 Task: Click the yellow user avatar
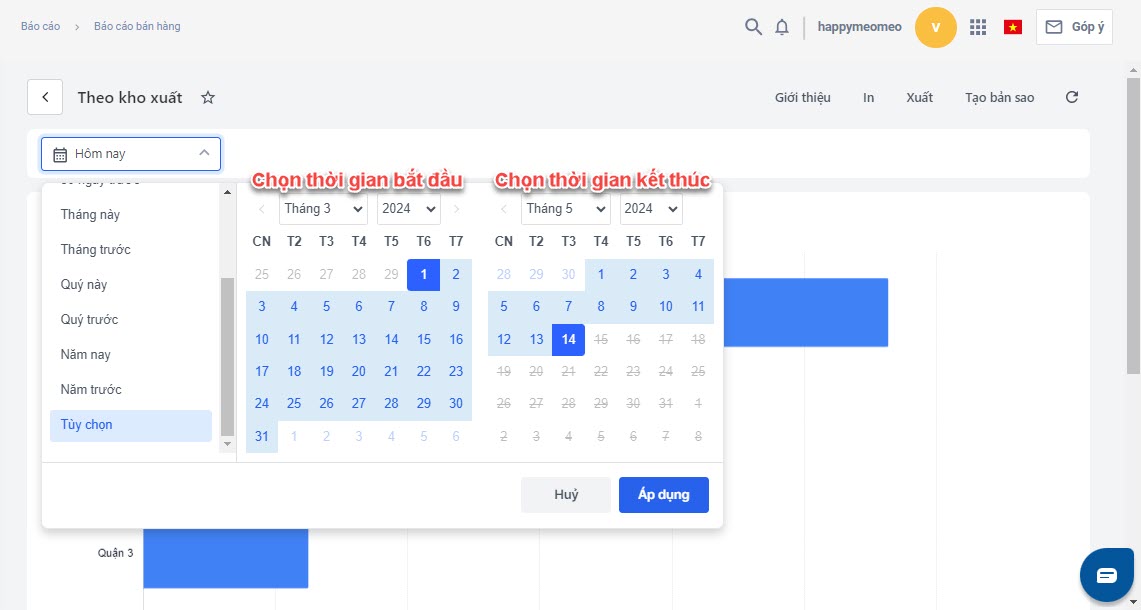tap(936, 27)
